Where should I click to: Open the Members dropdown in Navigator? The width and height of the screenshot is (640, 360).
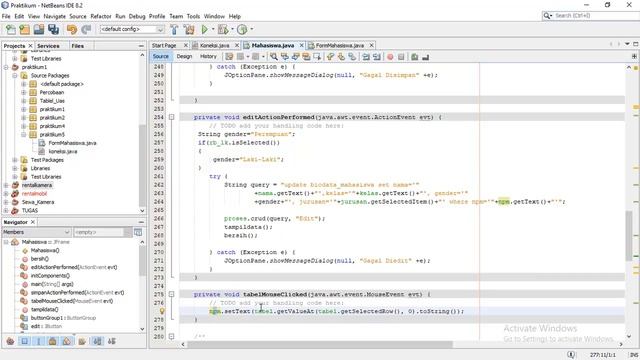[x=67, y=232]
